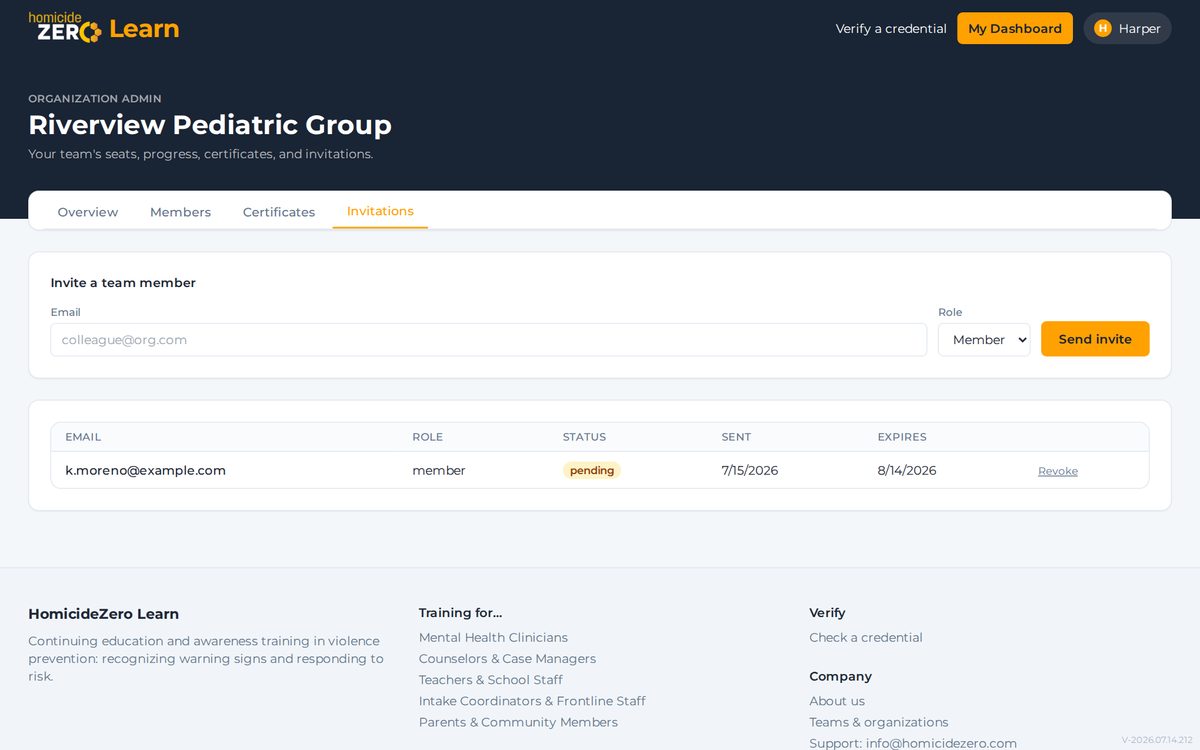Select the Invitations tab
Image resolution: width=1200 pixels, height=750 pixels.
[380, 211]
